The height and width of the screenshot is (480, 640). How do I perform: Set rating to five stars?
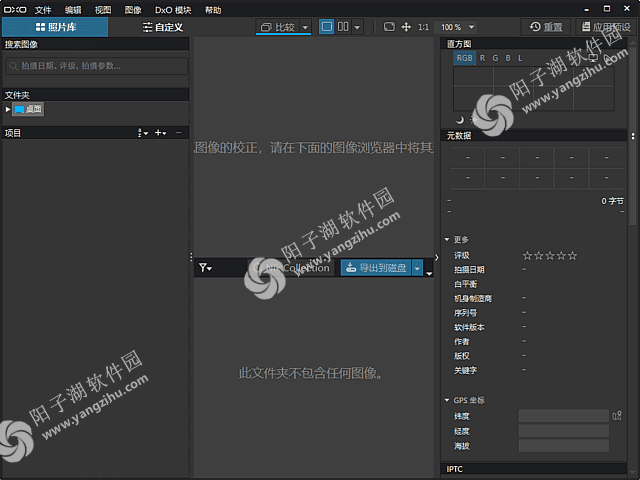573,256
